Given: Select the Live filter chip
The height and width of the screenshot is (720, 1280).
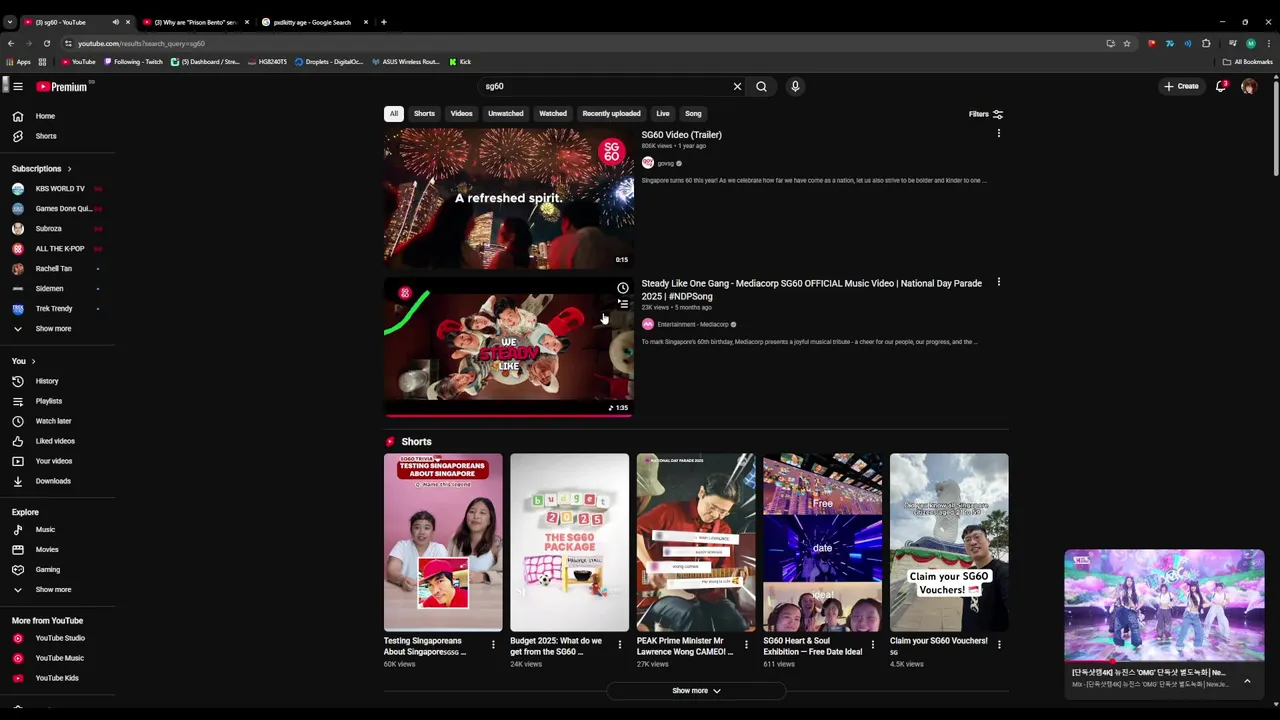Looking at the screenshot, I should pyautogui.click(x=663, y=113).
